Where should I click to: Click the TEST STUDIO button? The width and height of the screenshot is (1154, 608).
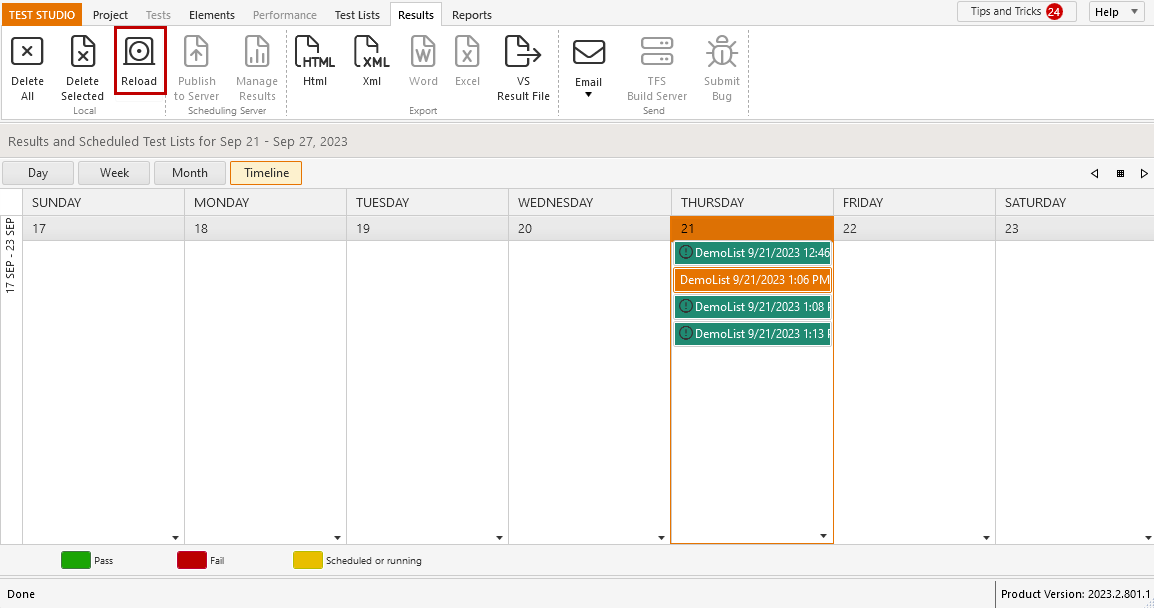click(x=42, y=15)
